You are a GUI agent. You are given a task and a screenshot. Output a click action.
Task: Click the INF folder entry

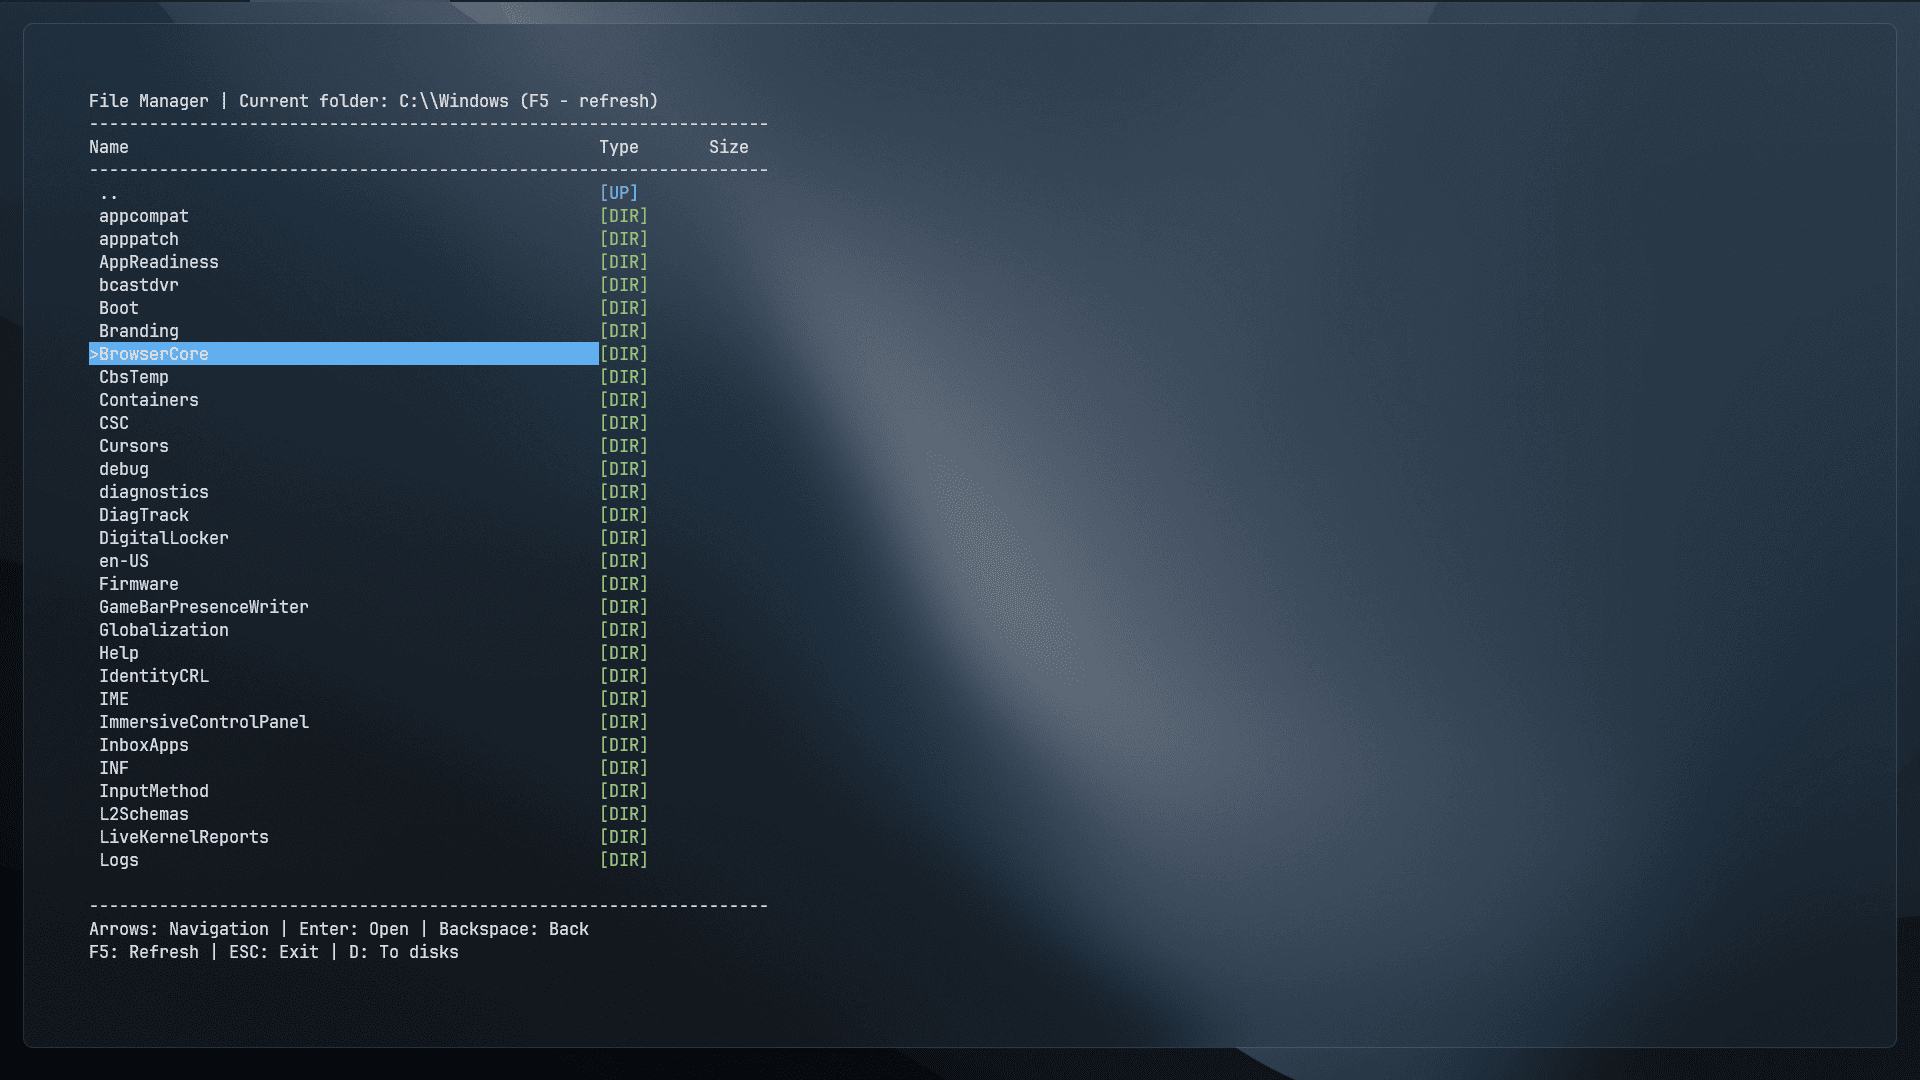114,768
